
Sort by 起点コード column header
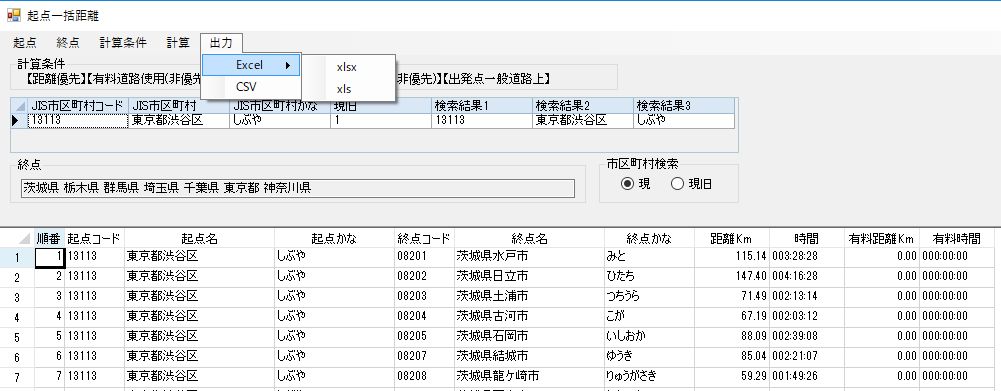[94, 239]
